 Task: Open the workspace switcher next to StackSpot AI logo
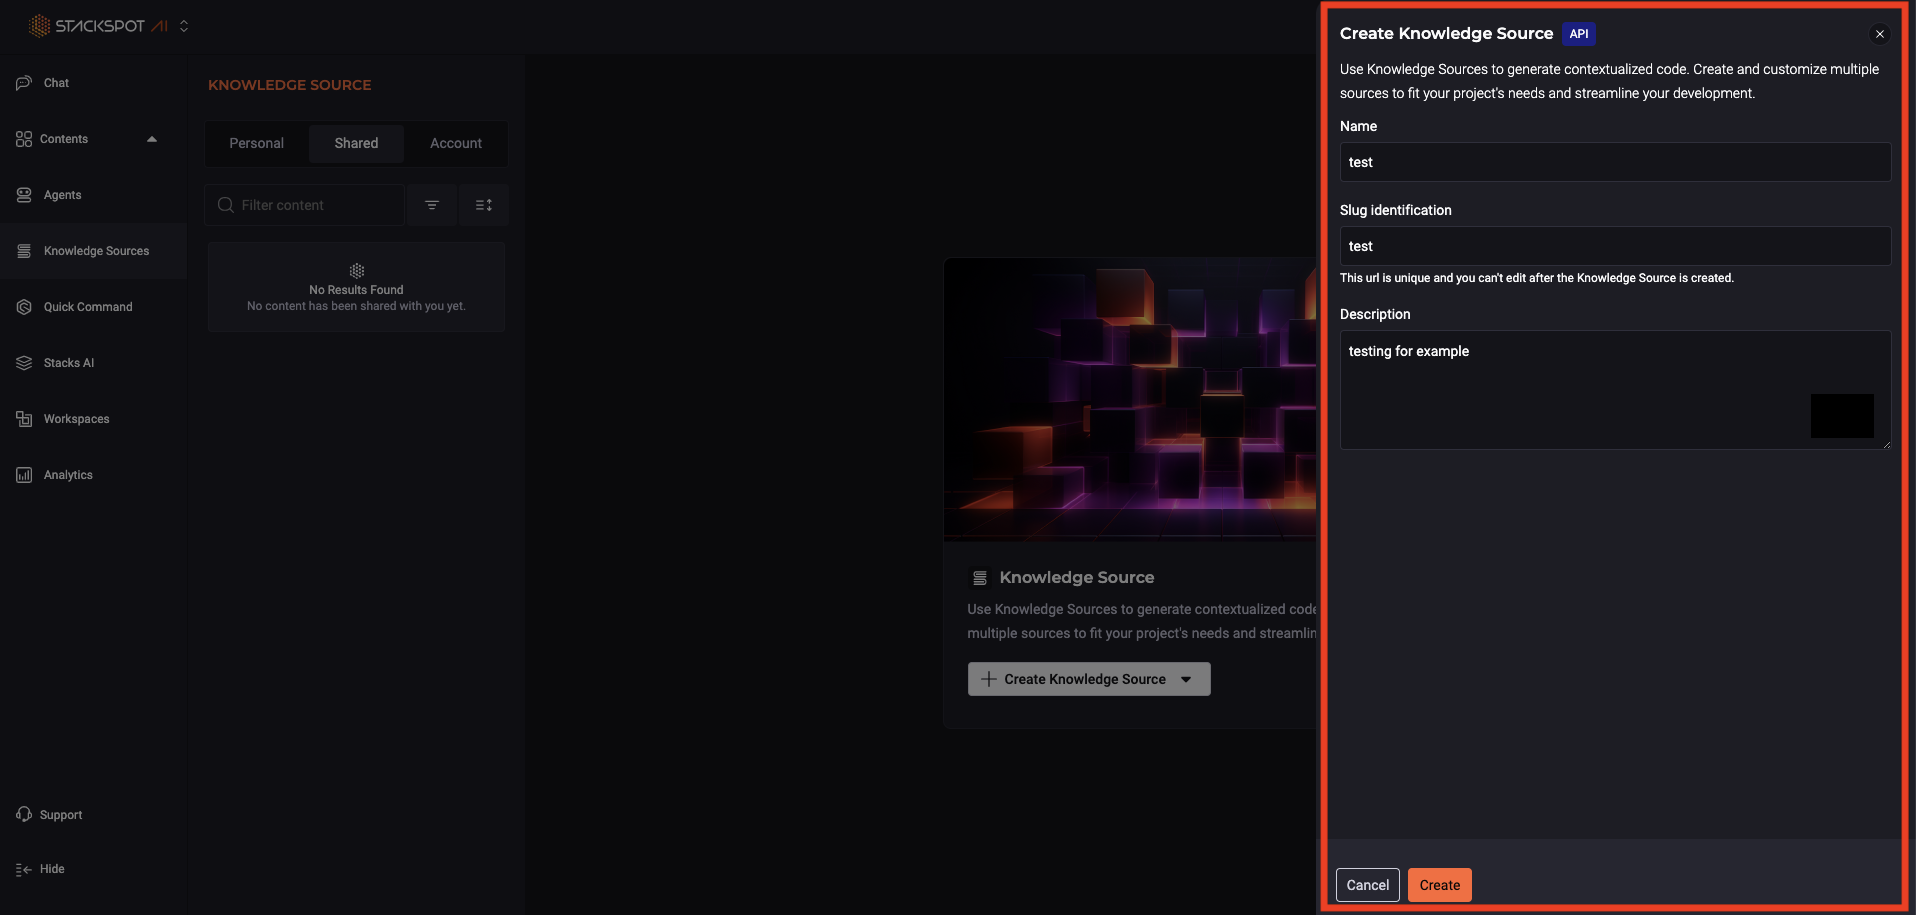(x=184, y=26)
